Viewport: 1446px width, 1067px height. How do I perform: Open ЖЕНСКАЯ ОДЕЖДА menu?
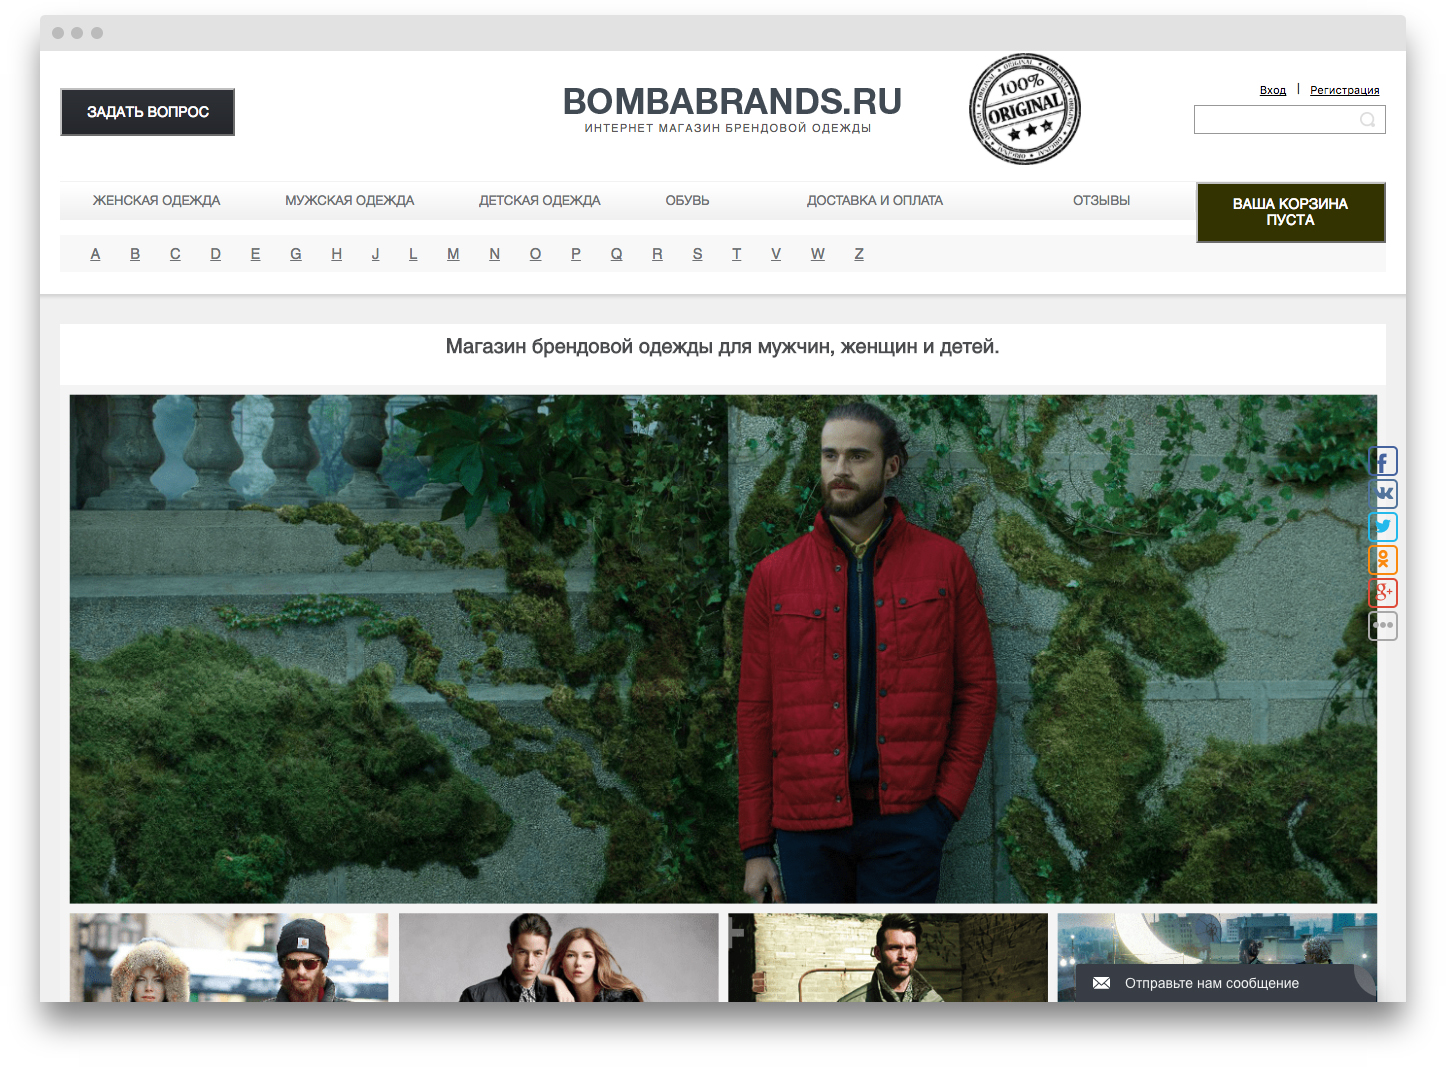click(156, 201)
